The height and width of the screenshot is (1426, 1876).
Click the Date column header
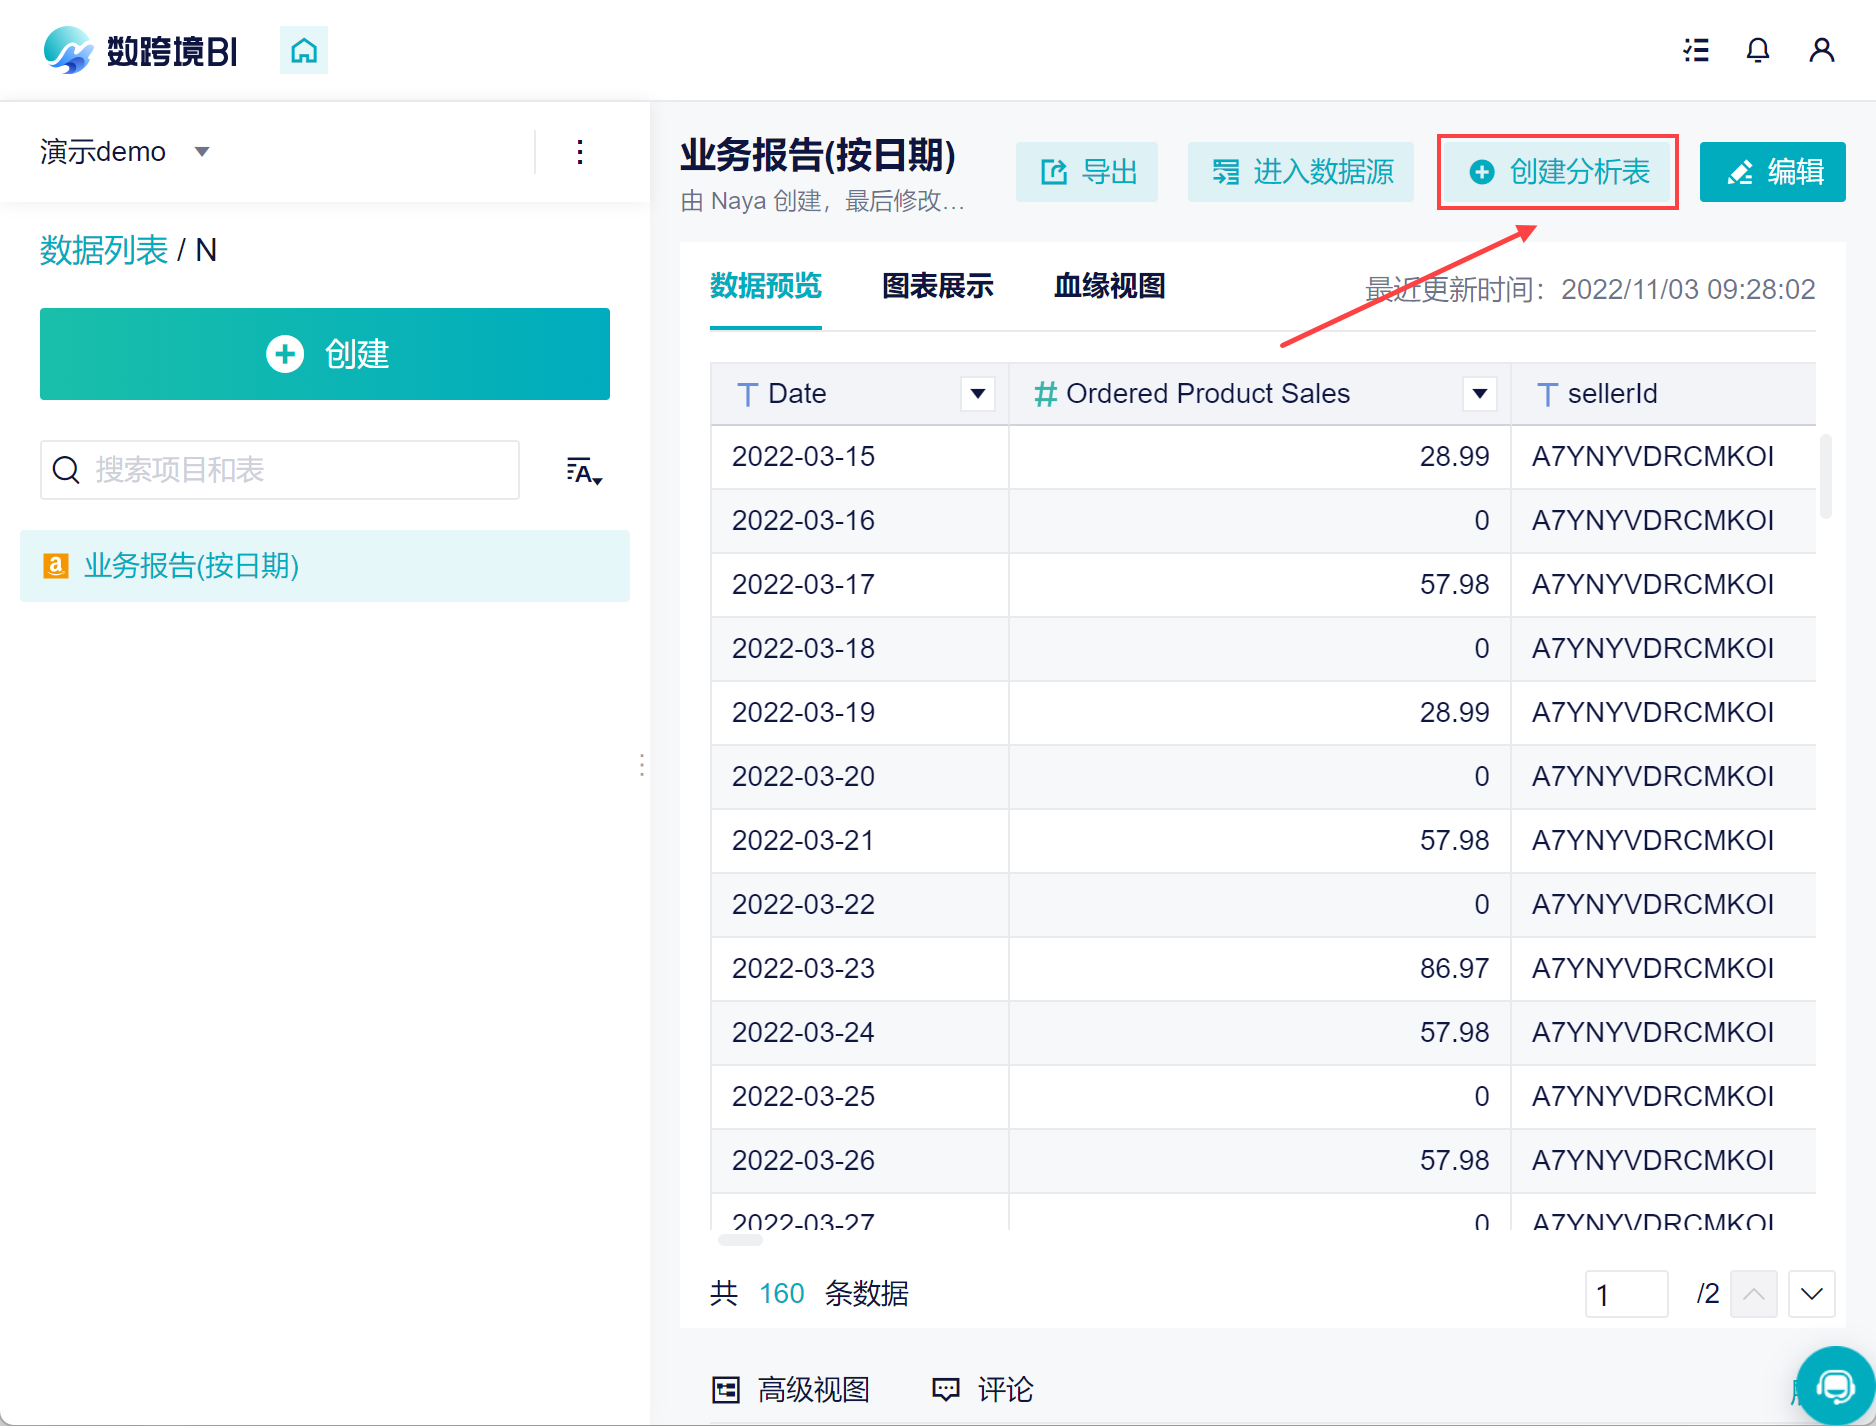tap(860, 394)
